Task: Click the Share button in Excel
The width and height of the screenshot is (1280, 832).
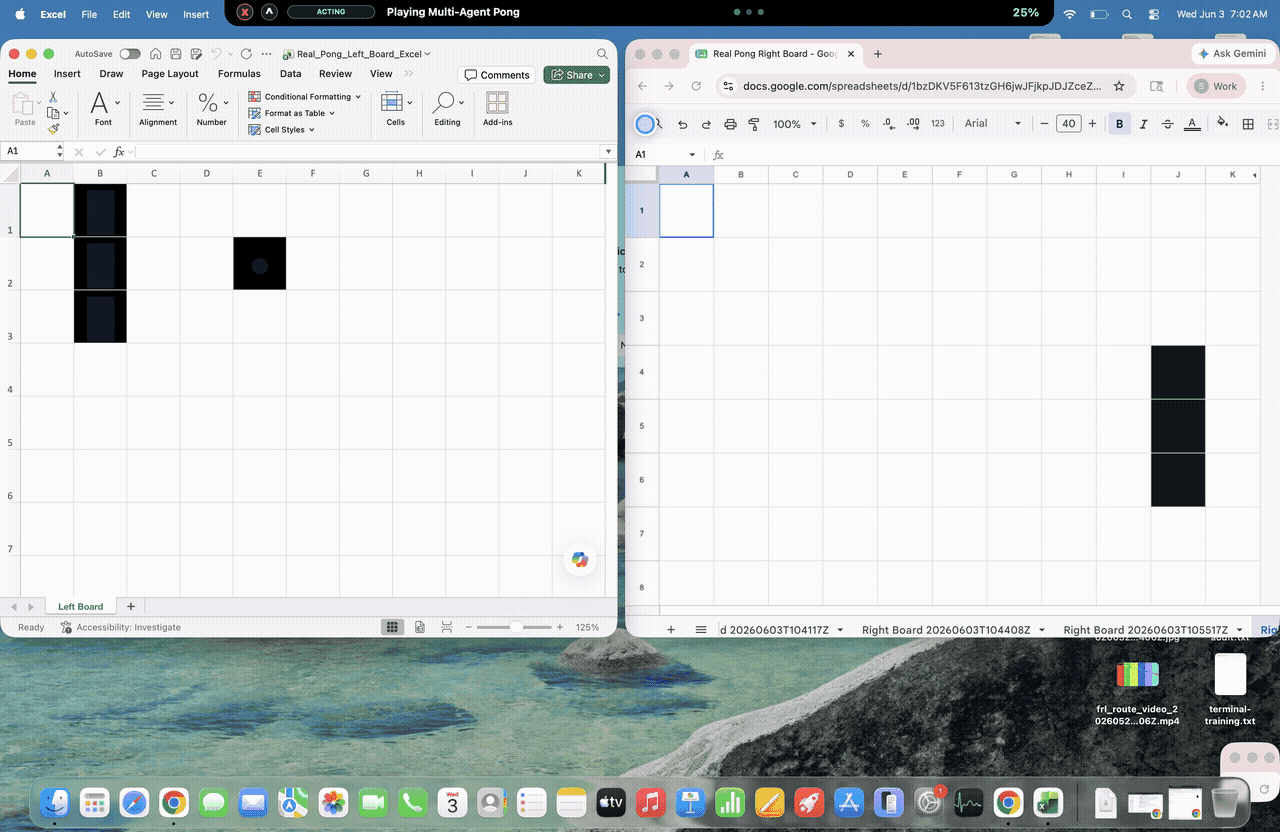Action: click(x=576, y=75)
